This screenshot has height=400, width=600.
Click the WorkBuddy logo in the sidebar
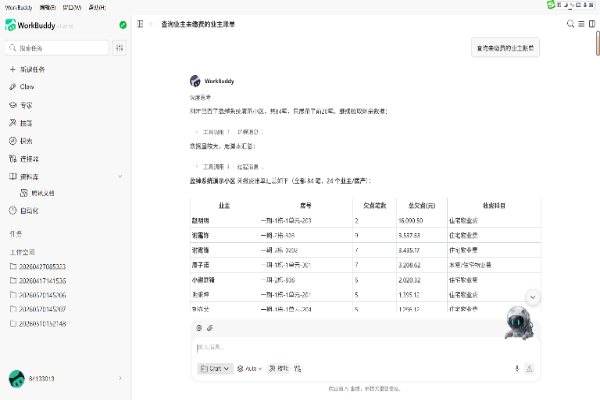10,25
